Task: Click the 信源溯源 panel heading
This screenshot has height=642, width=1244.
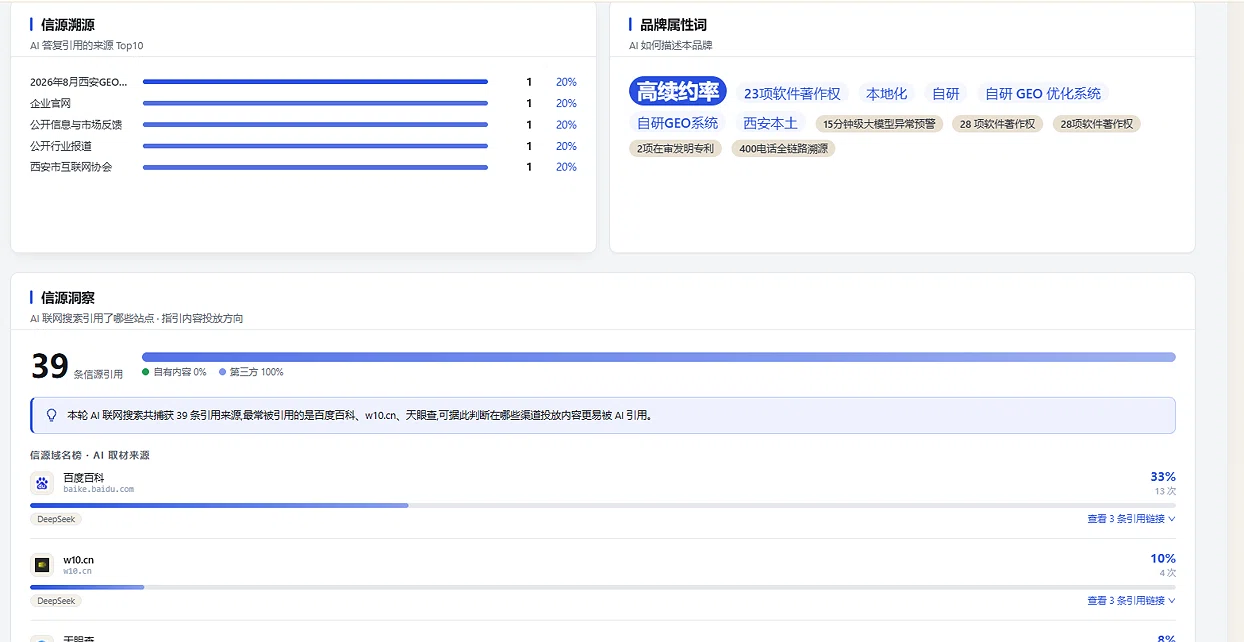Action: pos(68,24)
